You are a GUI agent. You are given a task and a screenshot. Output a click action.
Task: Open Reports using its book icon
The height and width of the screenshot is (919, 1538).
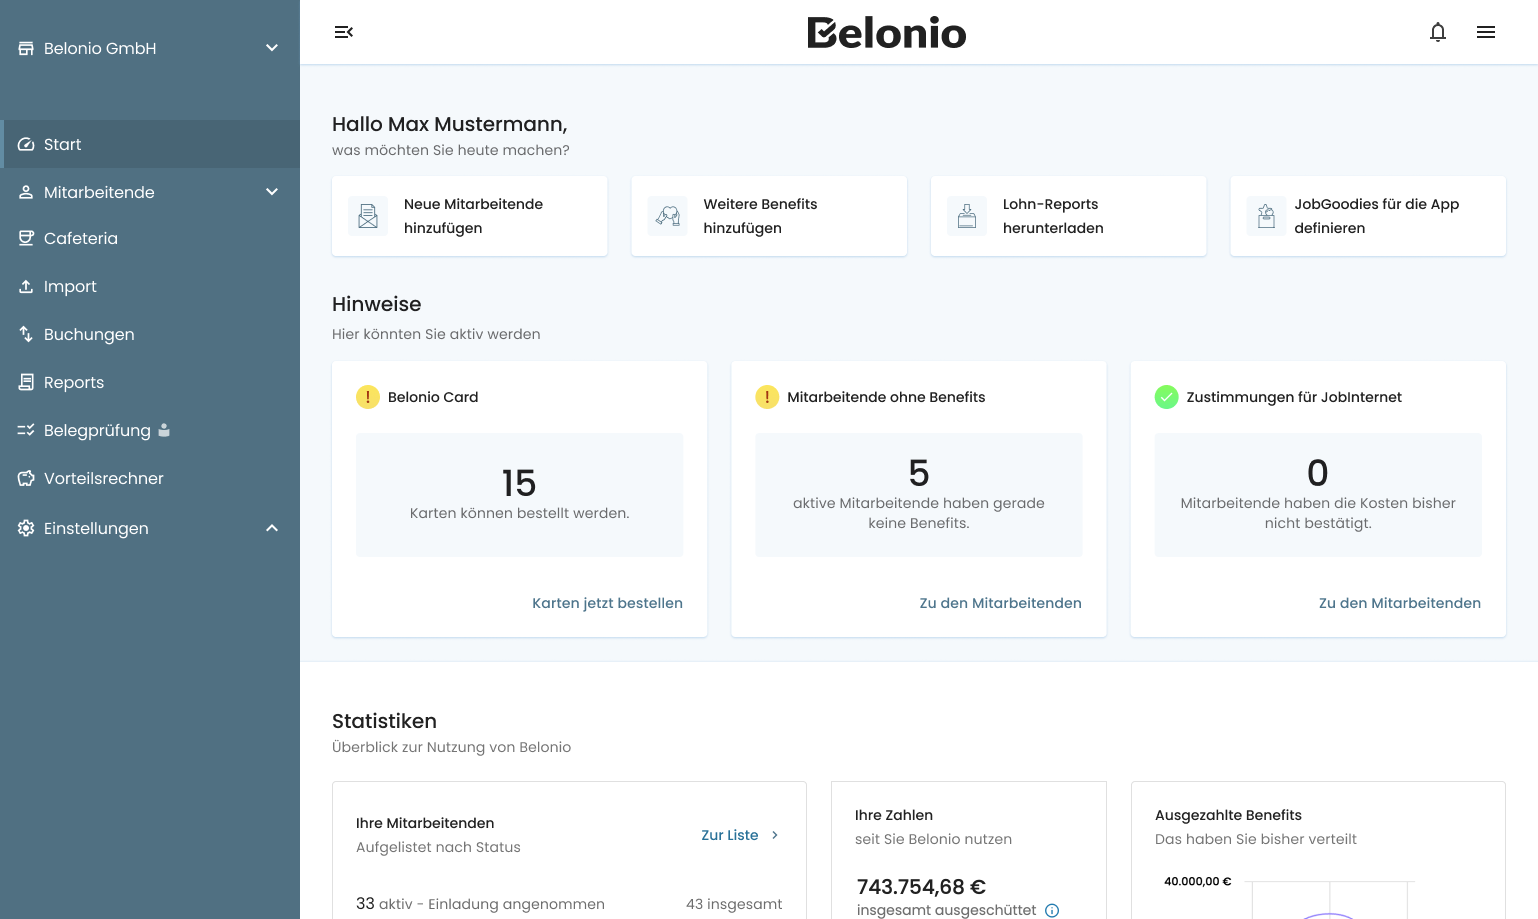click(x=25, y=382)
